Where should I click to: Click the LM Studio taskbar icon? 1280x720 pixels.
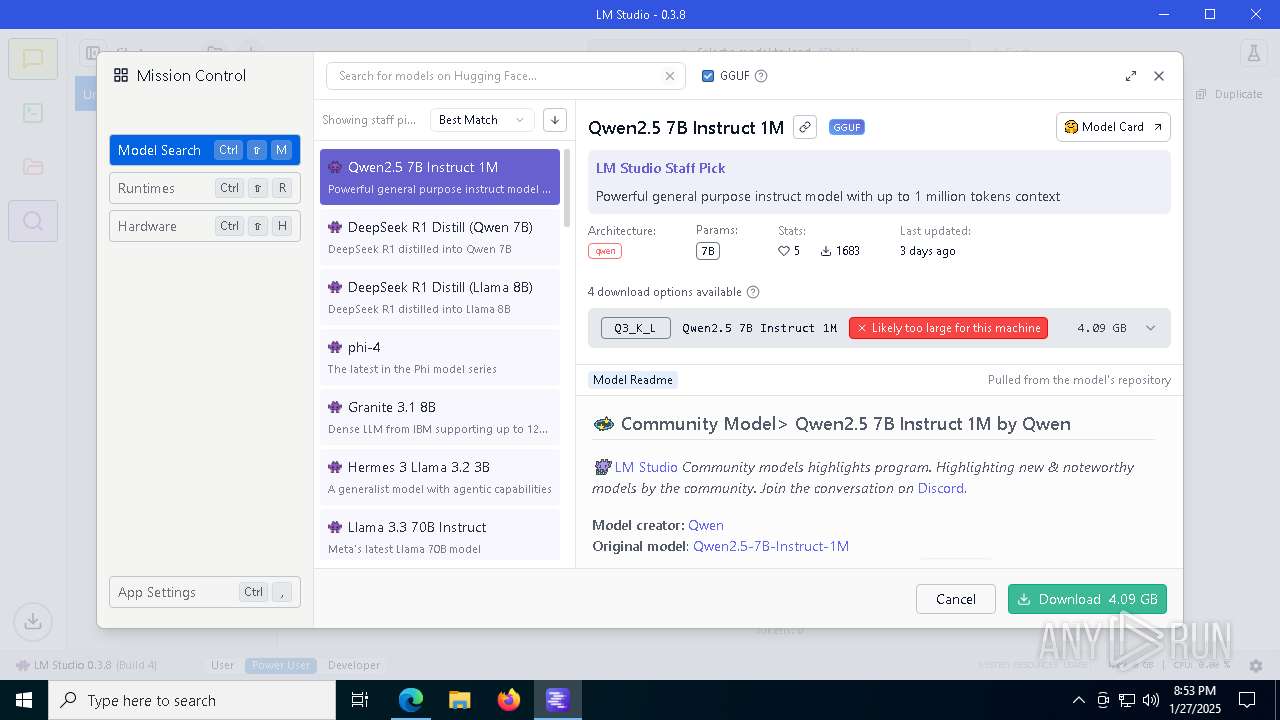[x=557, y=700]
